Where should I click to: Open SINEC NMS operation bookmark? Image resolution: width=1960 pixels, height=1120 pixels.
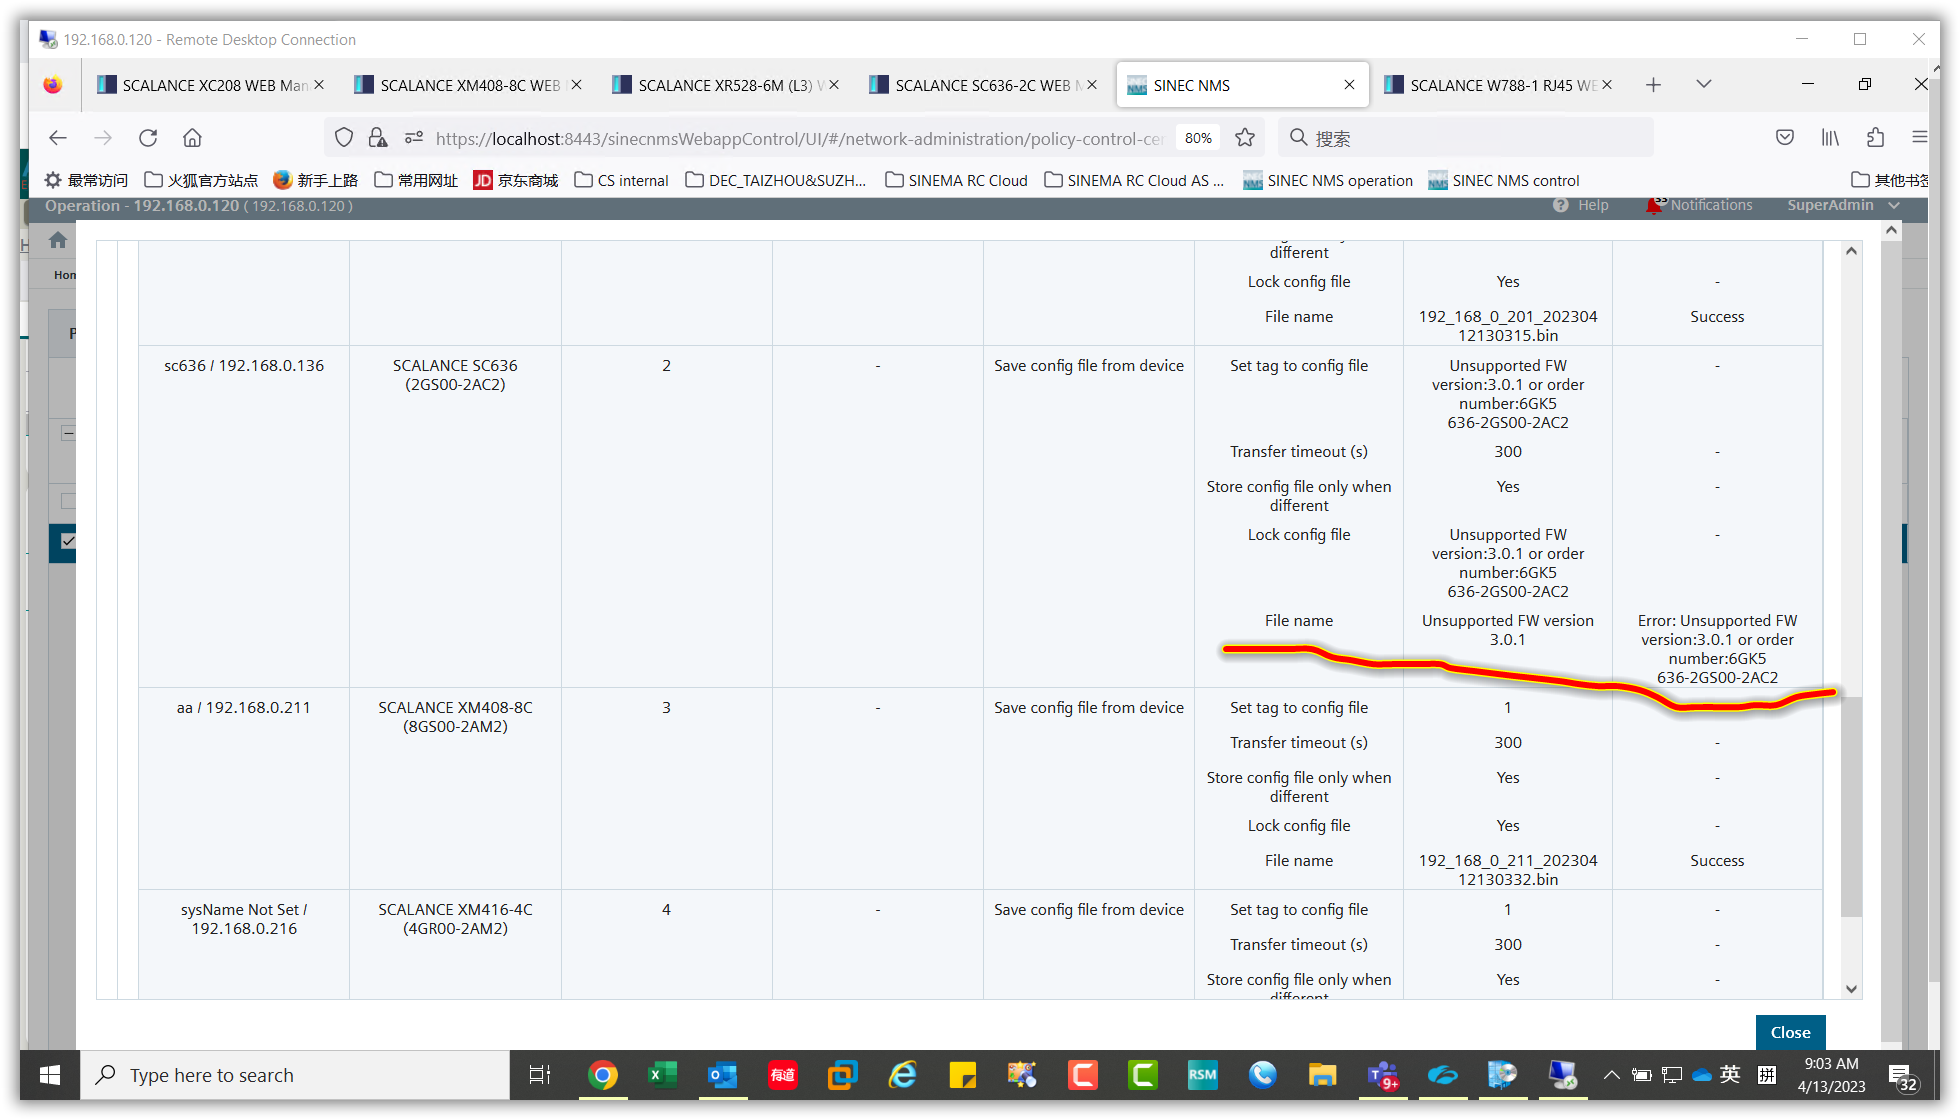(x=1328, y=181)
